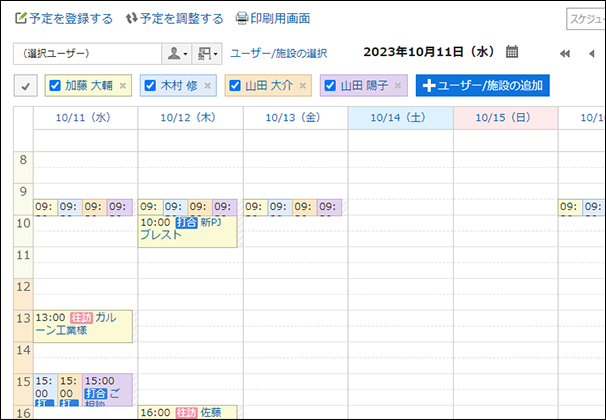Uncheck the 山田 大介 checkbox
This screenshot has width=606, height=420.
coord(235,85)
